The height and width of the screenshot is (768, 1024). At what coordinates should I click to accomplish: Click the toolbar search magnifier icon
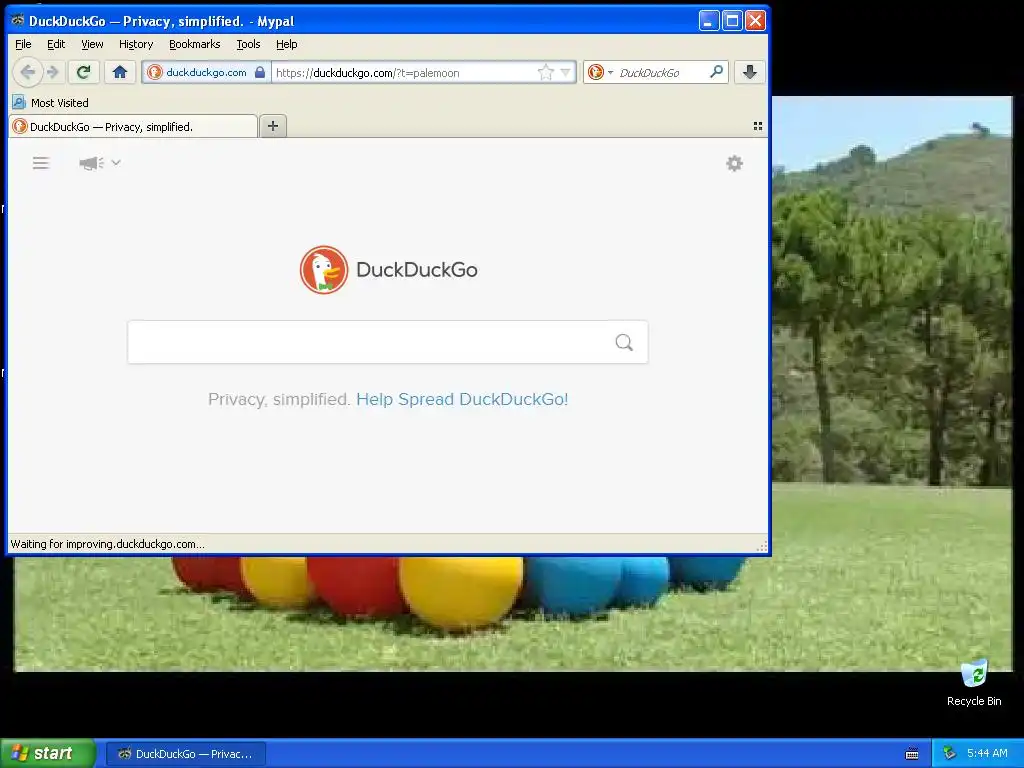tap(716, 72)
